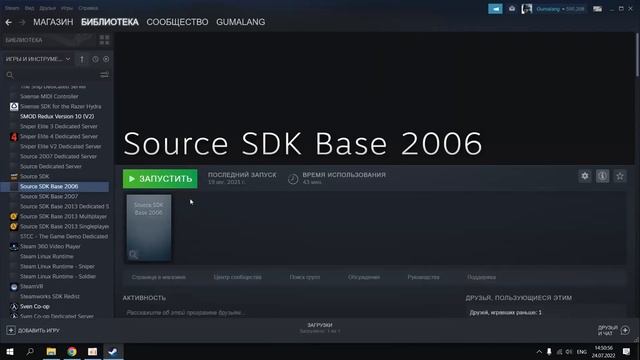
Task: Add Source SDK Base 2006 to favorites star
Action: 620,176
